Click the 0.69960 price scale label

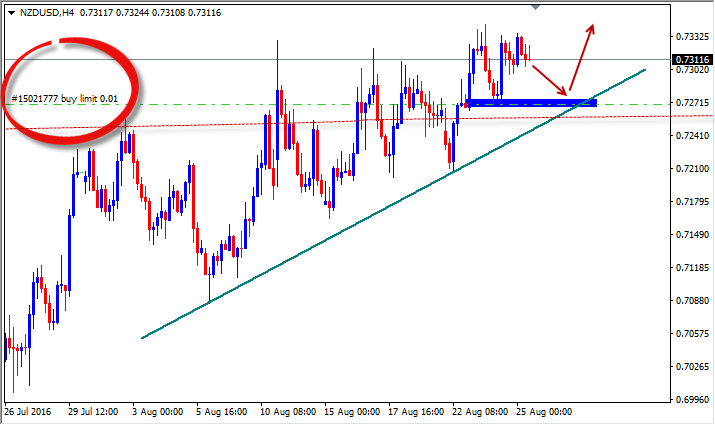click(x=692, y=399)
